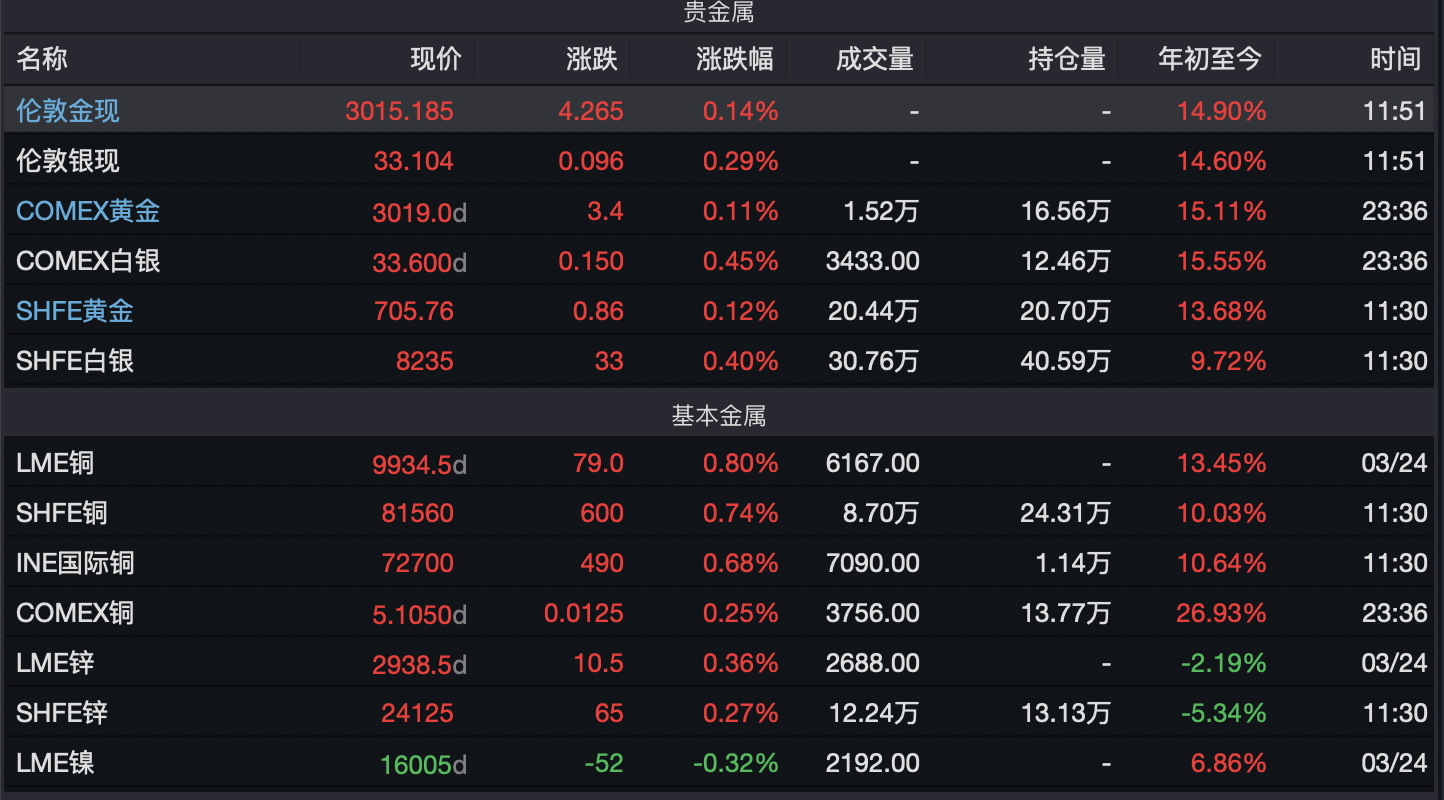
Task: Click the 时间 column header
Action: (1395, 59)
